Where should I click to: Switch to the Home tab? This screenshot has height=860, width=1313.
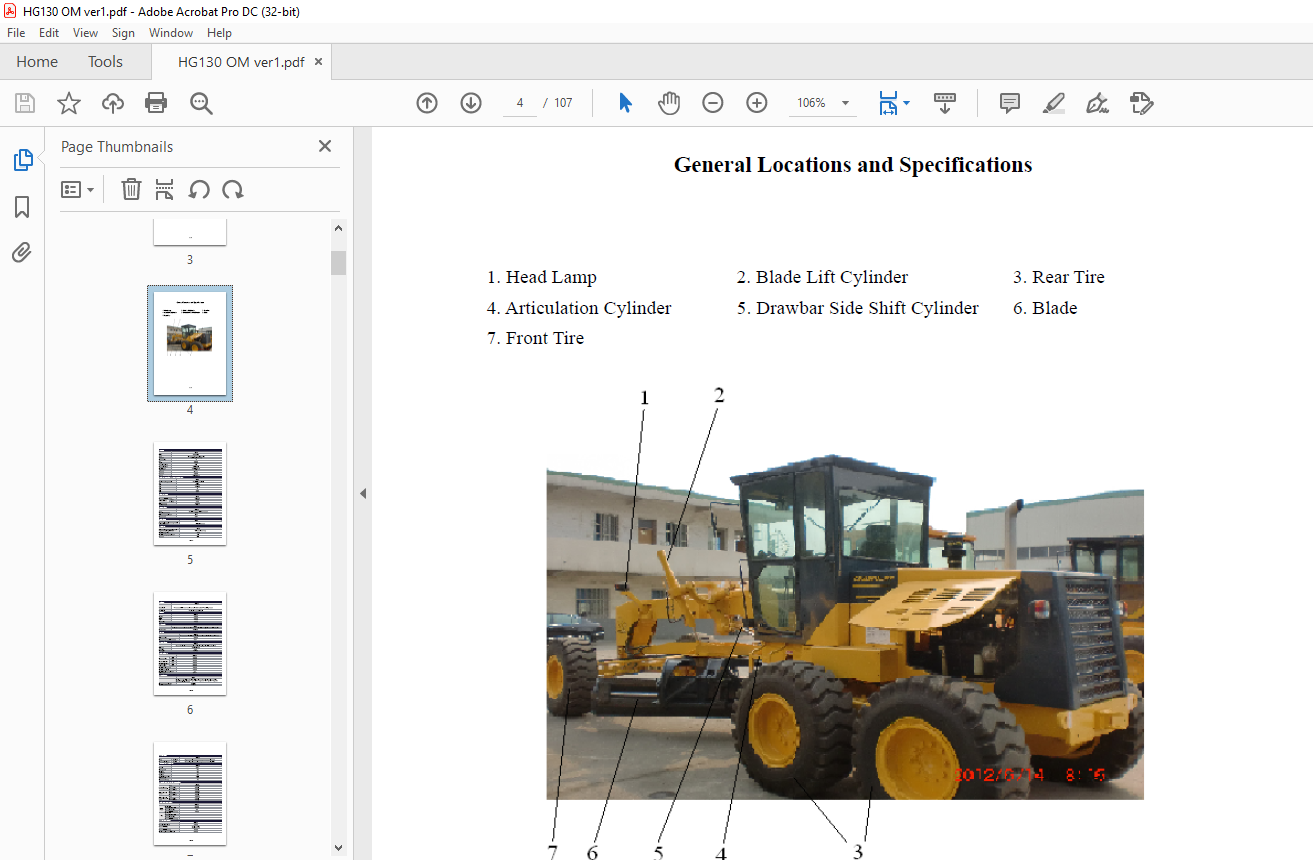[x=37, y=61]
